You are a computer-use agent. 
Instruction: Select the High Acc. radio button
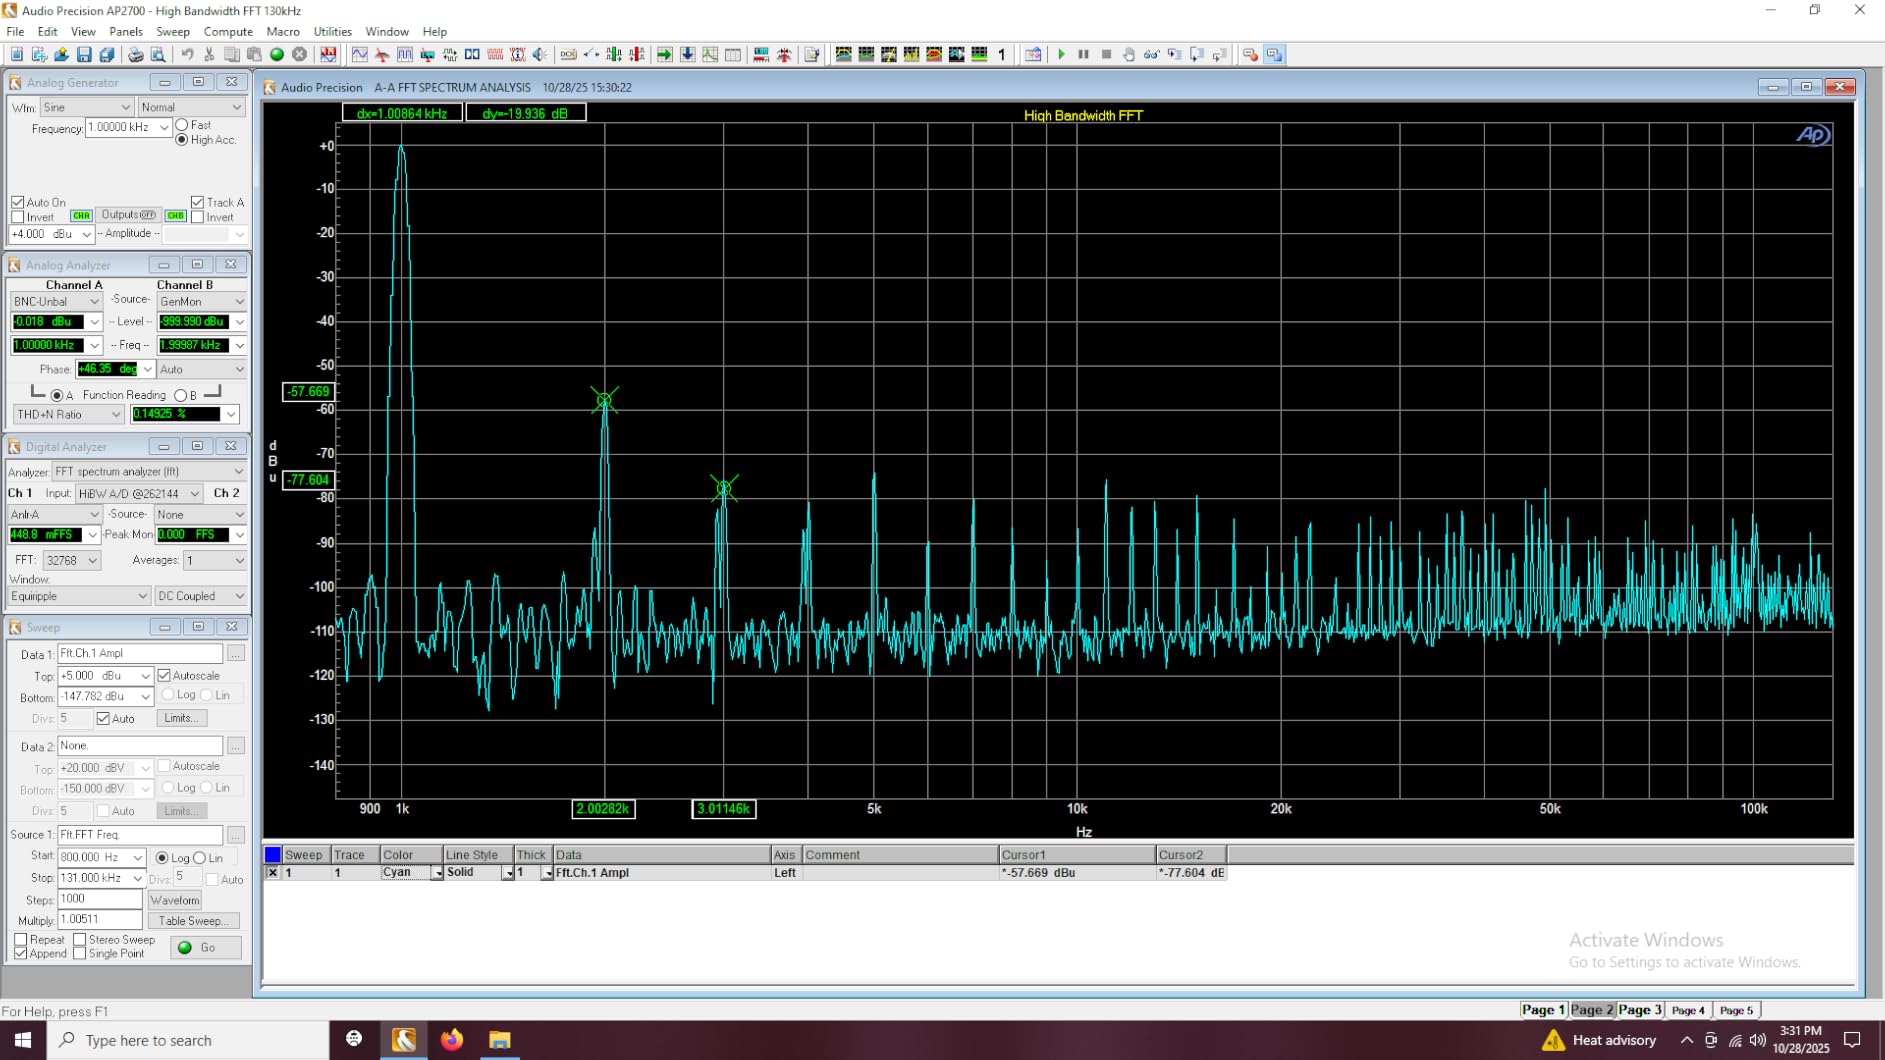[x=182, y=140]
